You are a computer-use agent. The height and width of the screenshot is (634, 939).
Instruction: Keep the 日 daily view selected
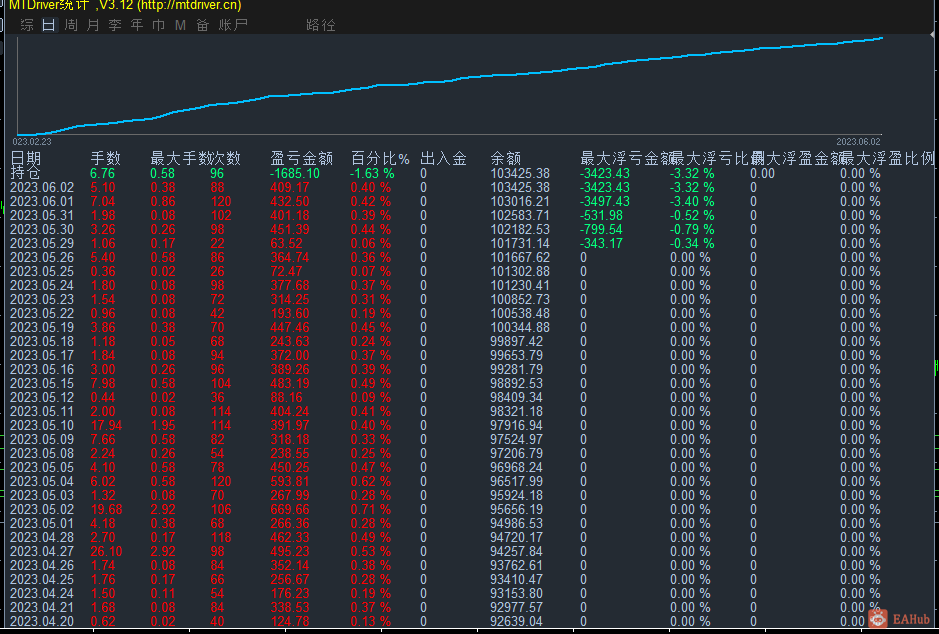[x=47, y=27]
